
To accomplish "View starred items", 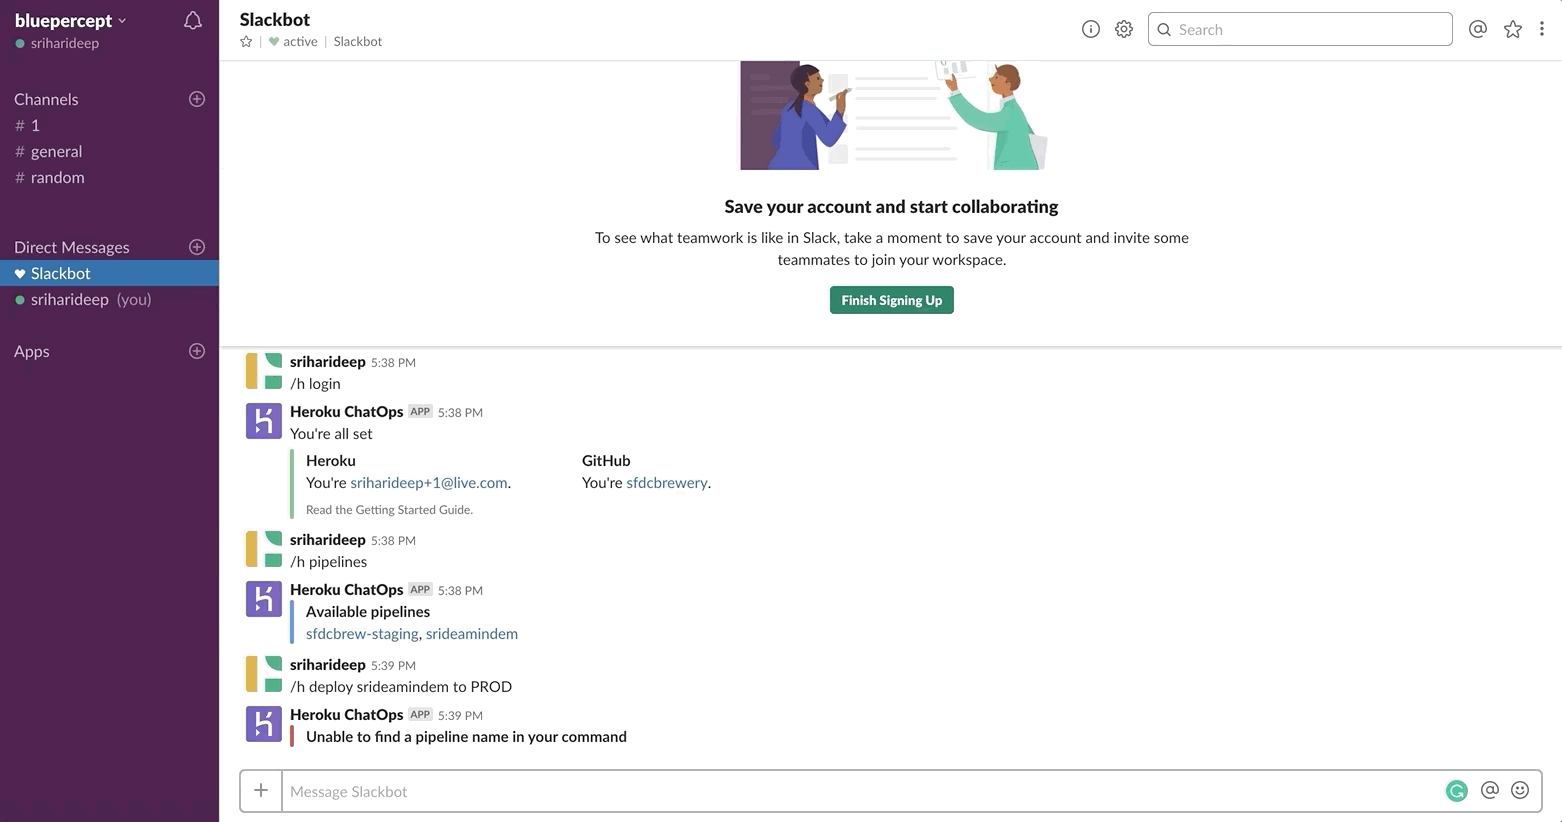I will [1513, 29].
